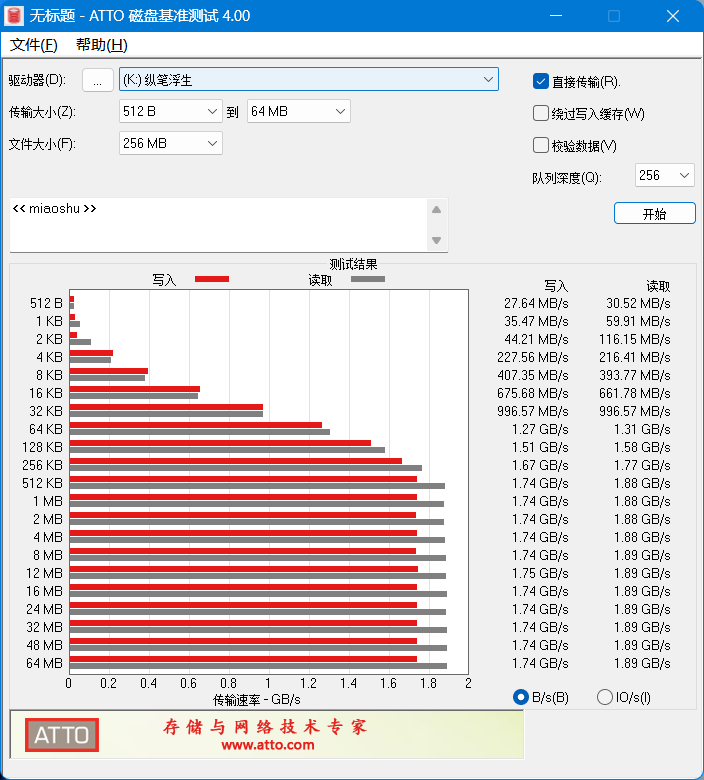The height and width of the screenshot is (780, 704).
Task: Open the 256 MB file size dropdown
Action: (x=171, y=143)
